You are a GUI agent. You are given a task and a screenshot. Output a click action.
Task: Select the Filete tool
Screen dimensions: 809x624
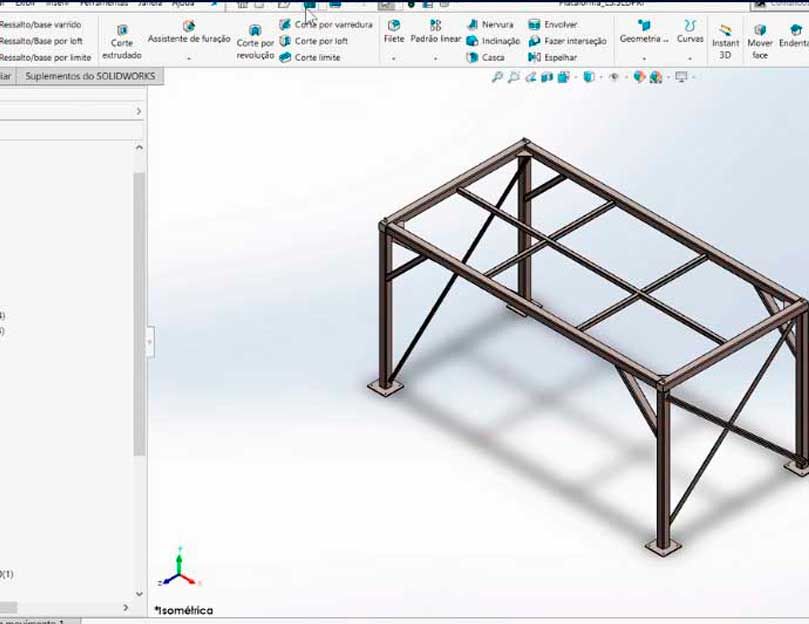click(x=394, y=32)
